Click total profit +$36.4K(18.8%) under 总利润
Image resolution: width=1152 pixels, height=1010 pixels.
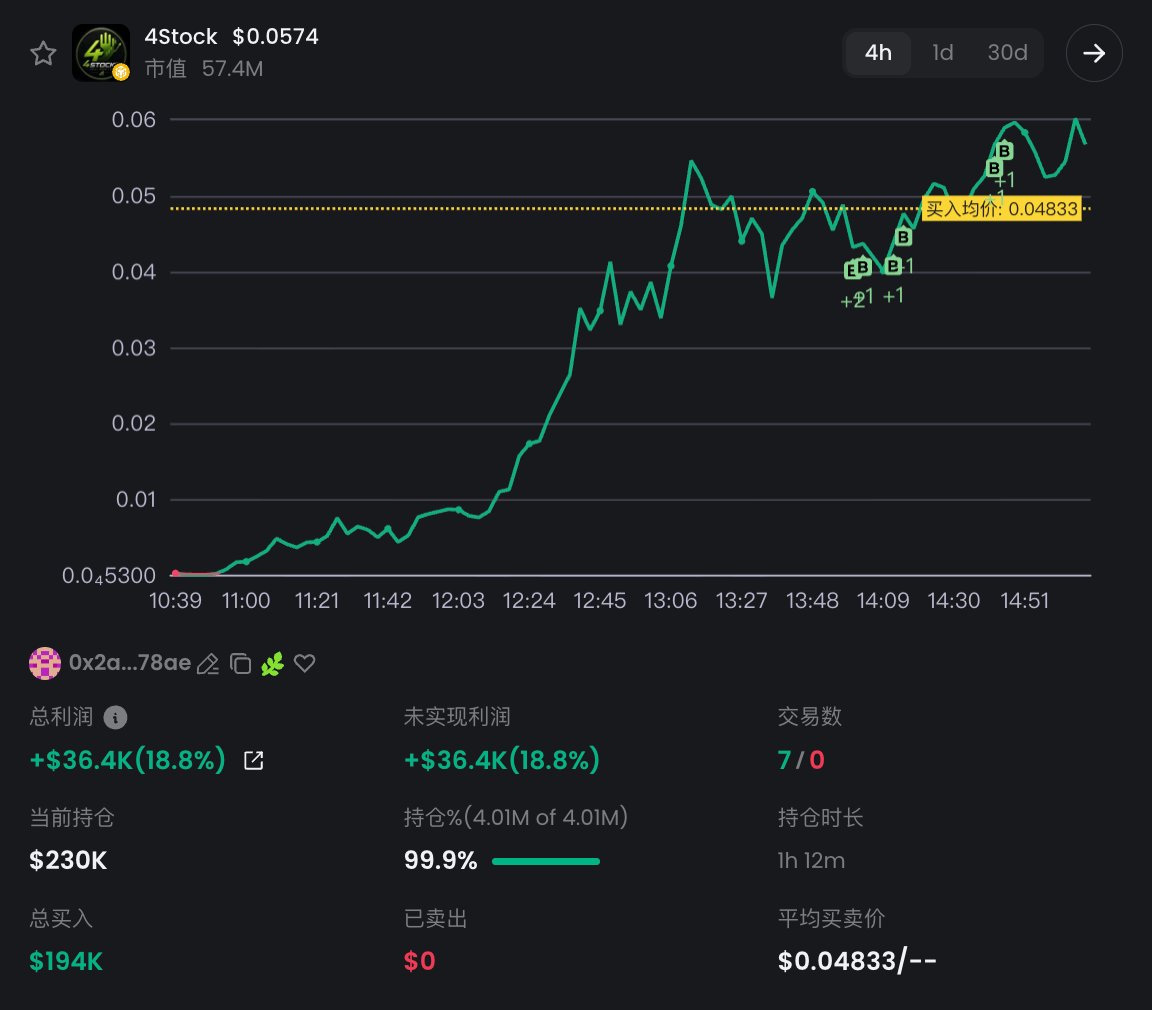[127, 760]
